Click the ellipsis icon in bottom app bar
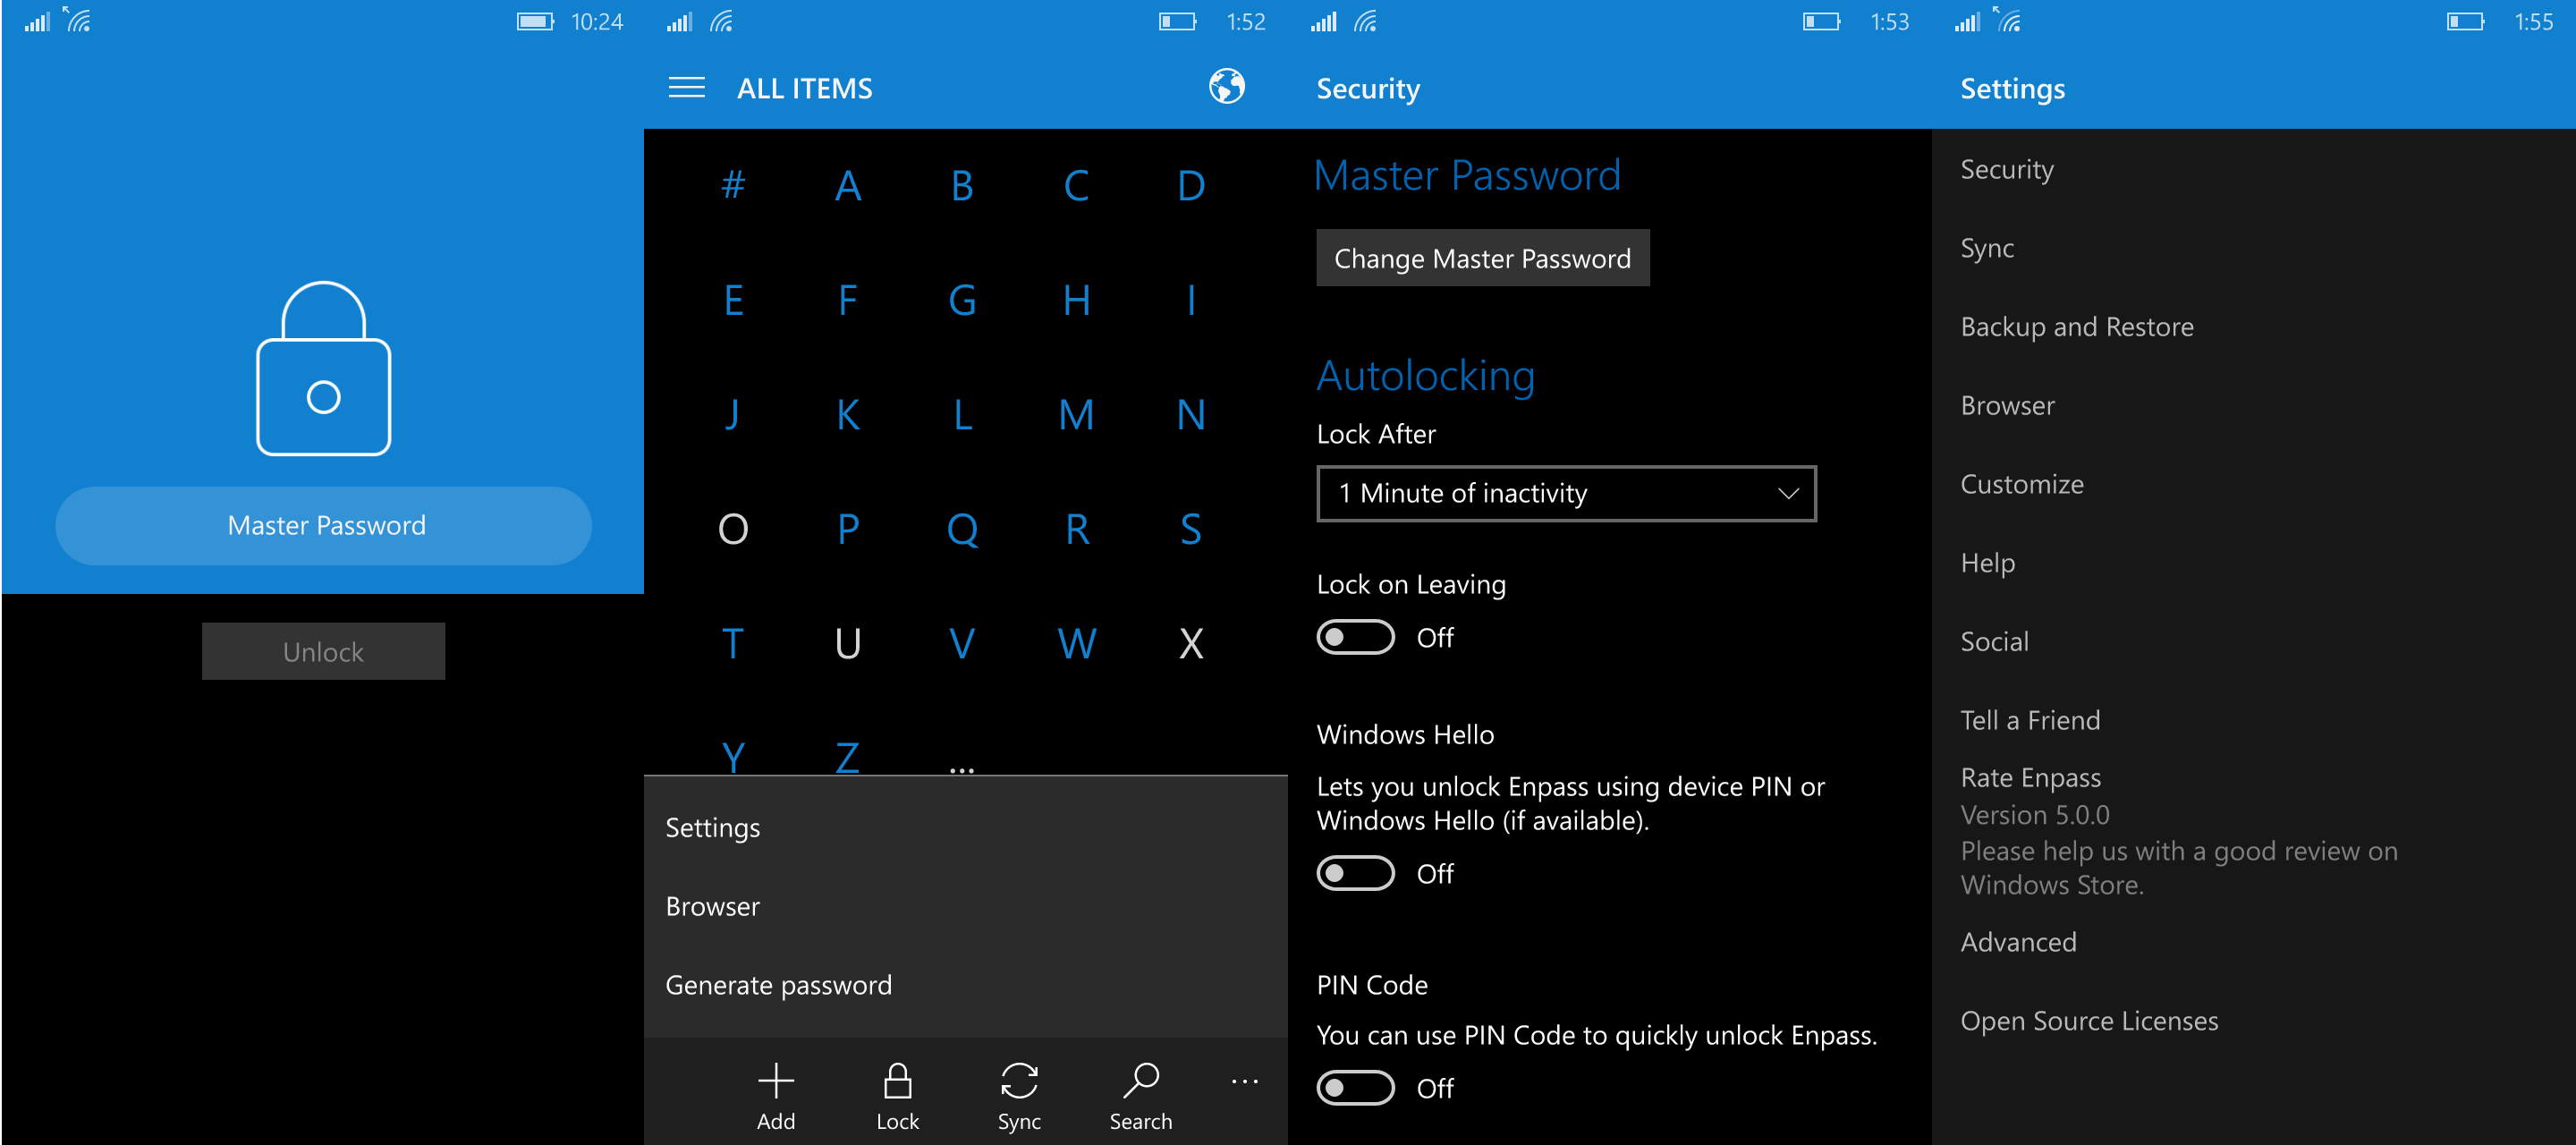Viewport: 2576px width, 1145px height. point(1244,1081)
